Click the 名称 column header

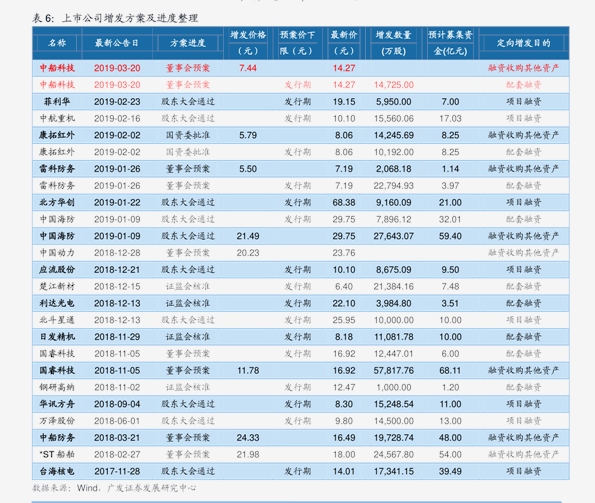[57, 43]
